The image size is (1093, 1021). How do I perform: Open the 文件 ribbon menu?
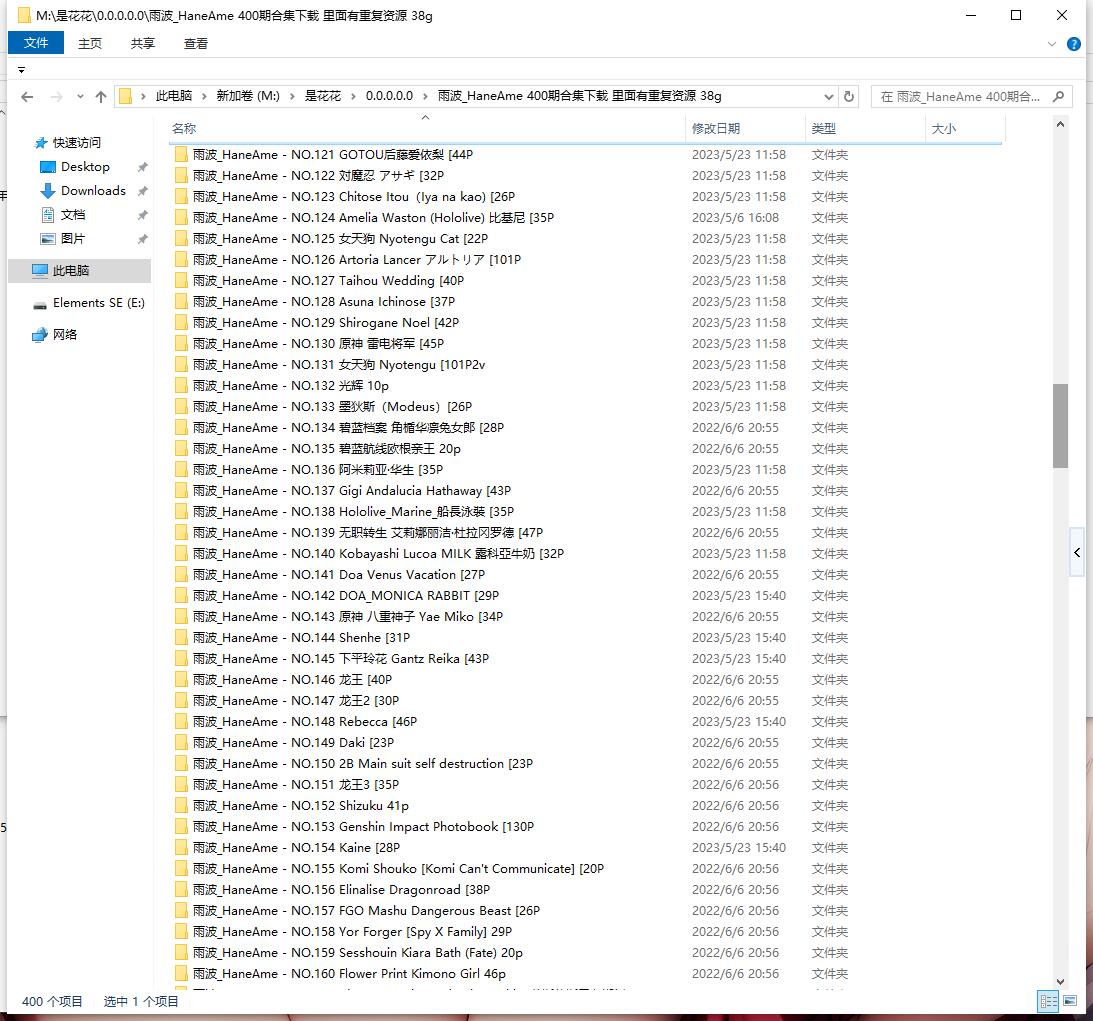pyautogui.click(x=36, y=43)
